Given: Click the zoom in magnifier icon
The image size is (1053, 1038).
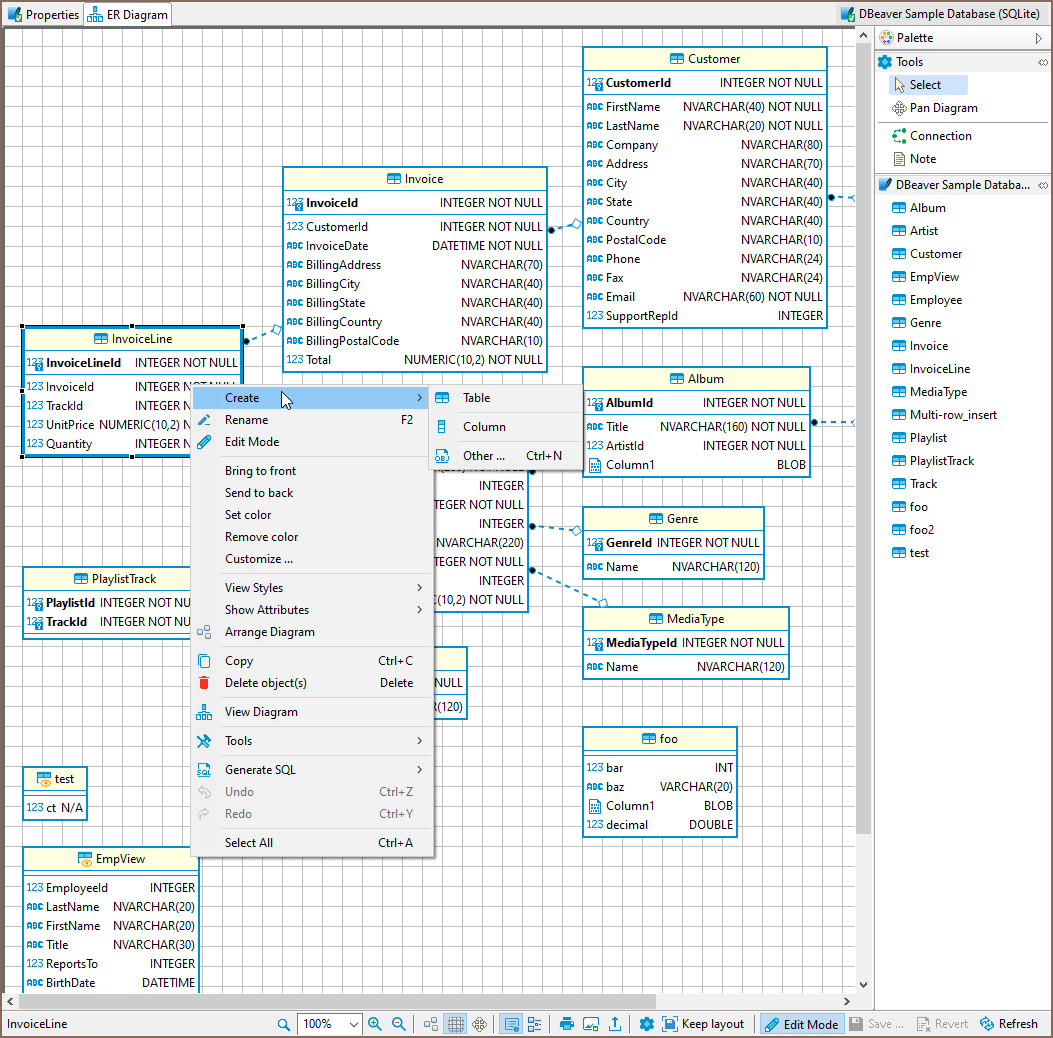Looking at the screenshot, I should pyautogui.click(x=375, y=1024).
